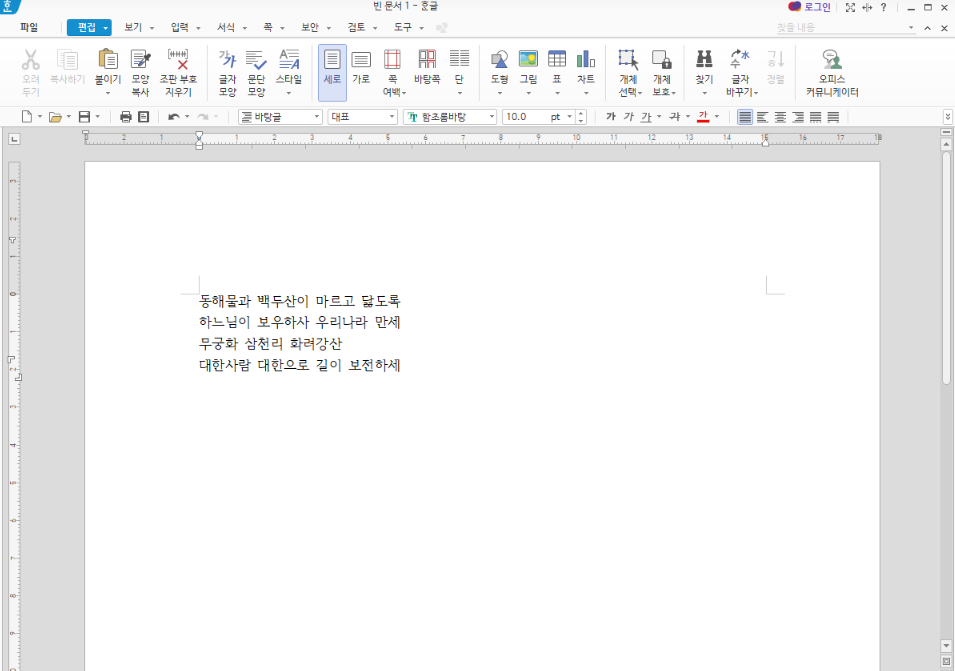Image resolution: width=955 pixels, height=671 pixels.
Task: Open the 파일 menu
Action: pos(29,27)
